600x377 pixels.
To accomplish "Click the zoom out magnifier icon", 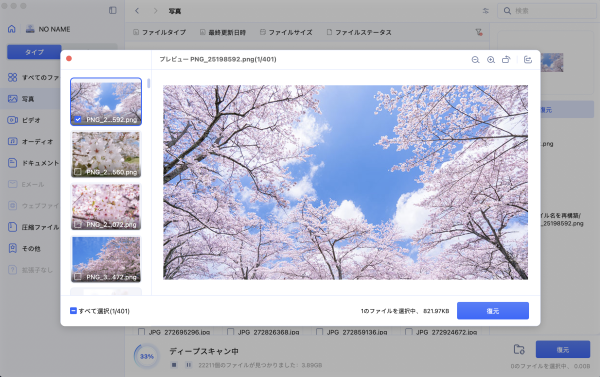I will (475, 60).
